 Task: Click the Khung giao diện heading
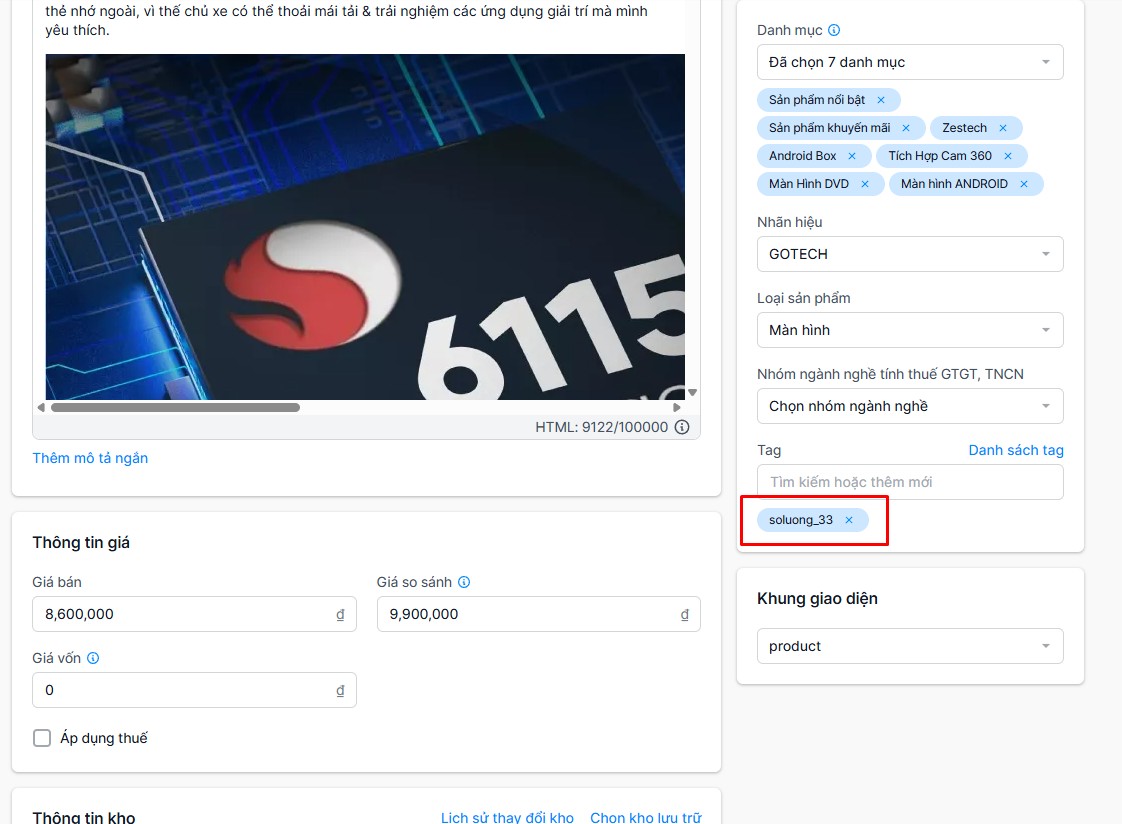click(x=817, y=599)
